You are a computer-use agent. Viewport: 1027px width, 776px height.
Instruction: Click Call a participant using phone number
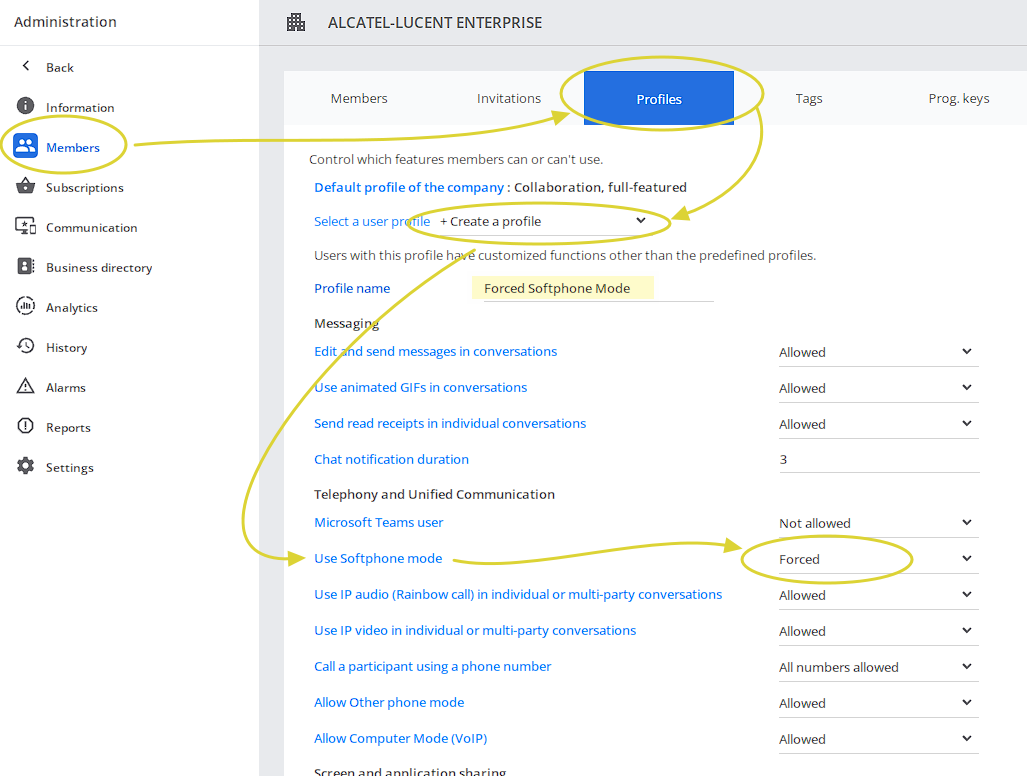tap(432, 666)
